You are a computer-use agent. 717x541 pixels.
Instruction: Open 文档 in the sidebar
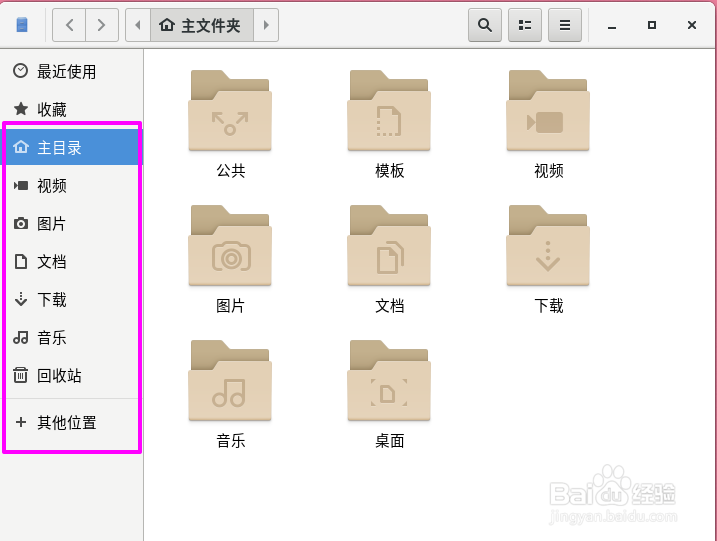click(x=72, y=262)
